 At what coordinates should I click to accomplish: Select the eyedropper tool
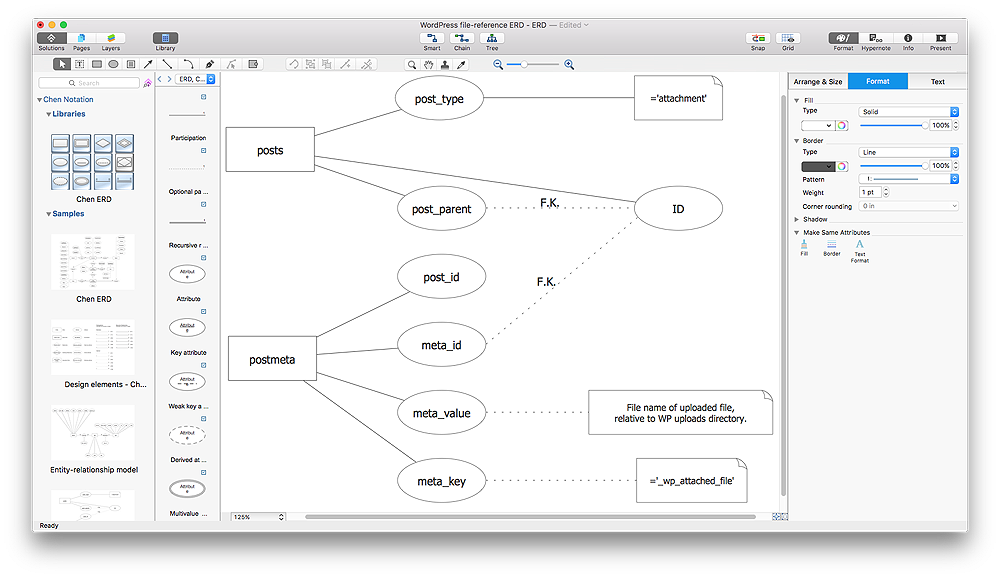(461, 64)
